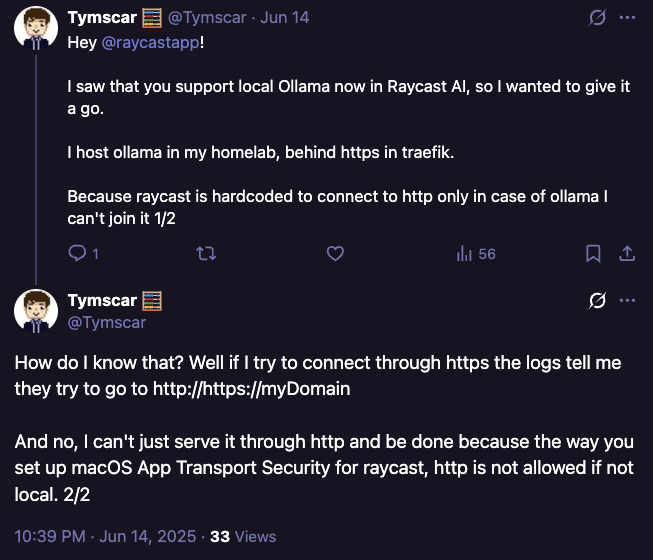The width and height of the screenshot is (653, 560).
Task: Open Tymscar's avatar on the second tweet
Action: point(35,311)
